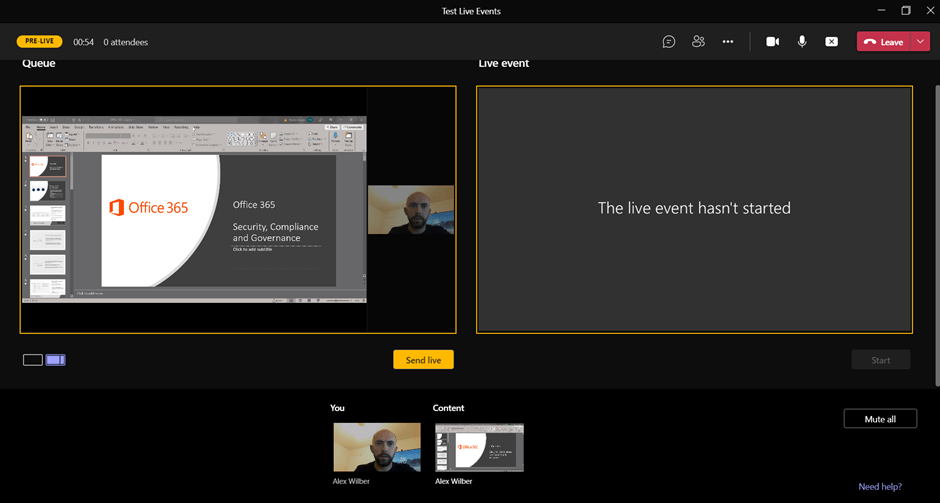Select the content plus video layout
The width and height of the screenshot is (940, 503).
(55, 360)
